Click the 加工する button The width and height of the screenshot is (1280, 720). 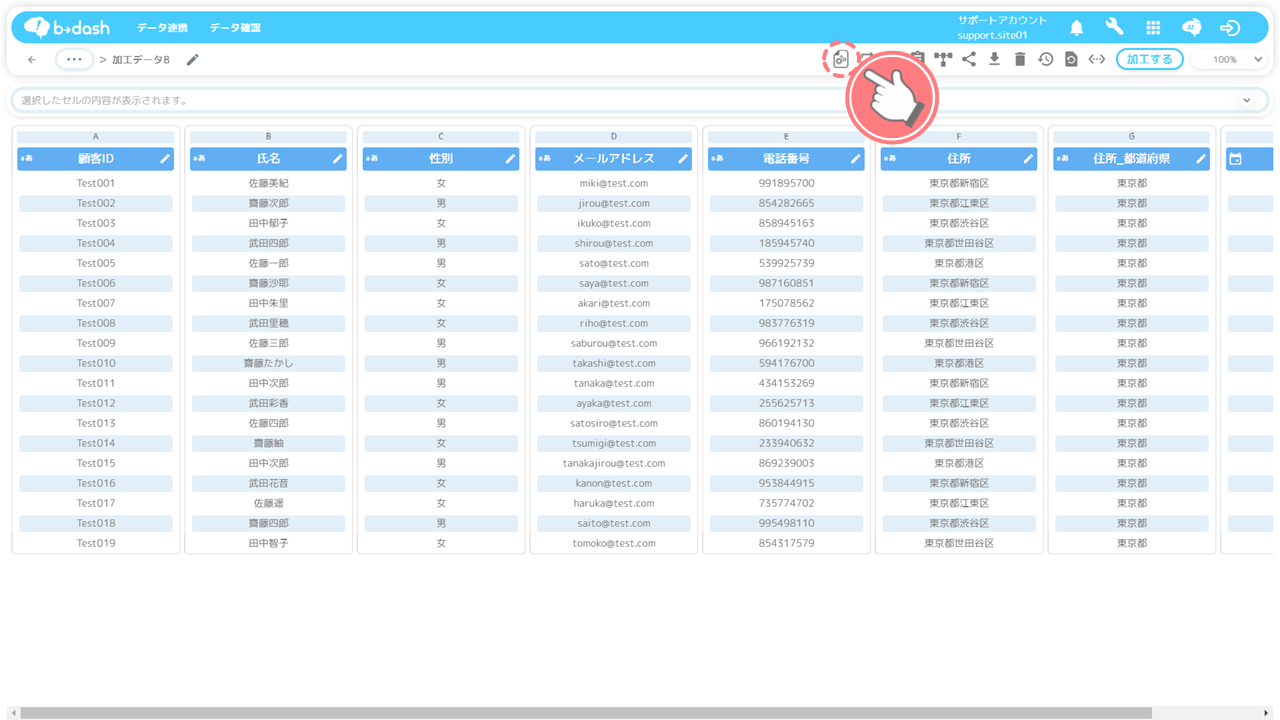[1149, 60]
